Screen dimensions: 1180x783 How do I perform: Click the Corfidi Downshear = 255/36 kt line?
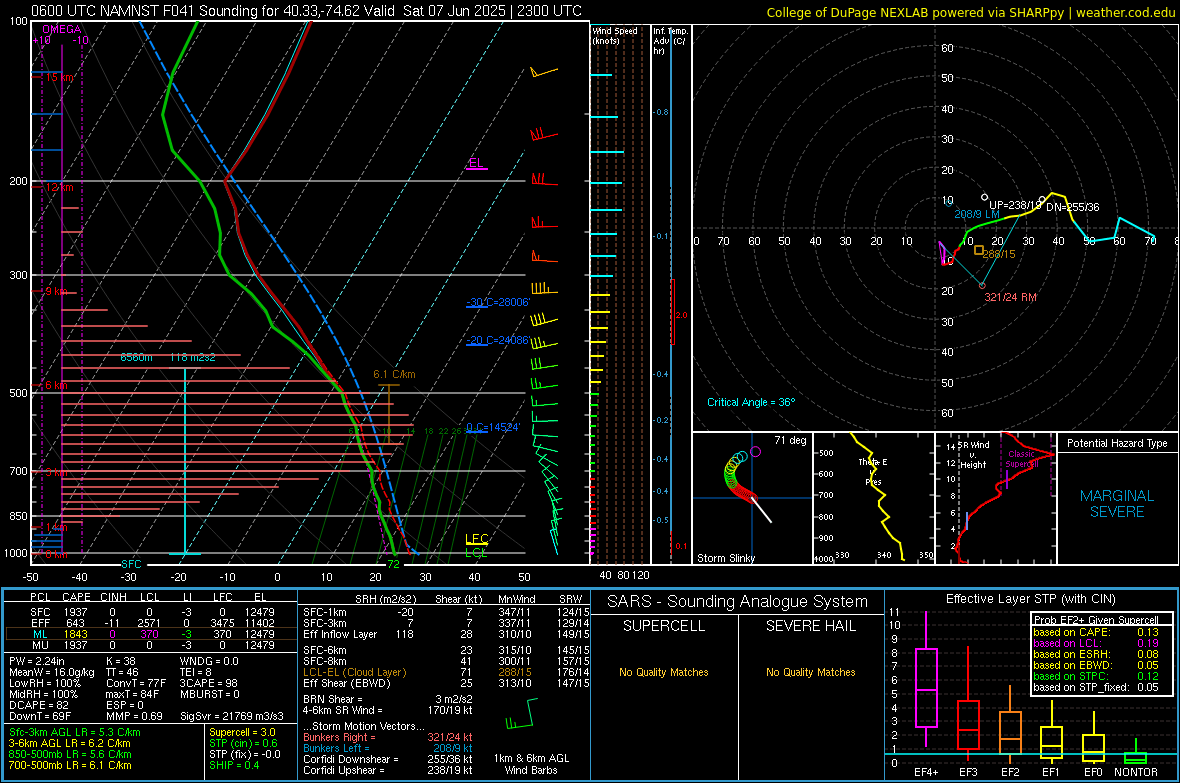[388, 759]
